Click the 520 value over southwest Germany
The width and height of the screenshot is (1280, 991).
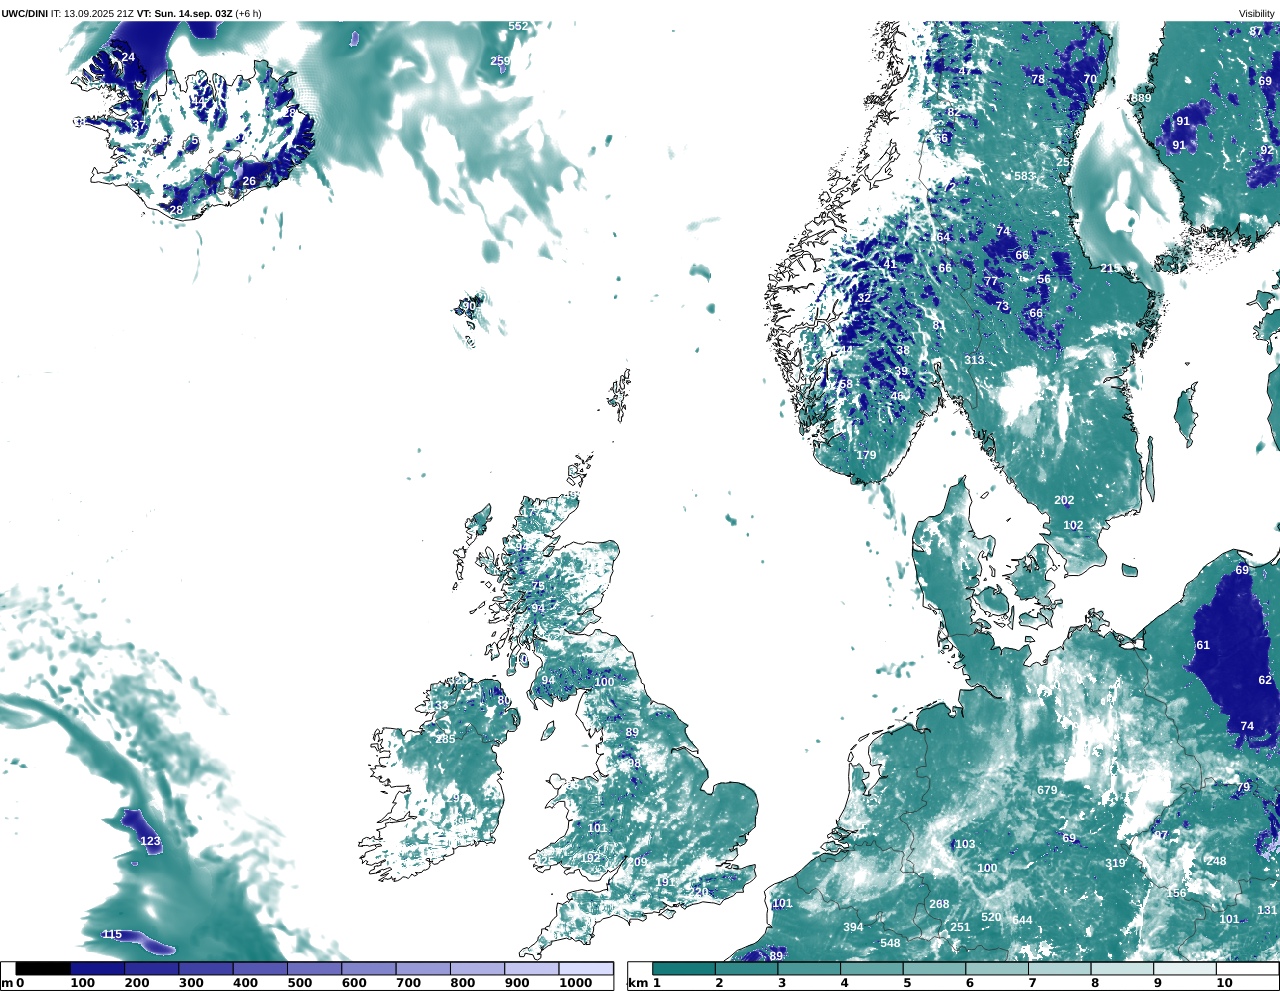tap(991, 917)
